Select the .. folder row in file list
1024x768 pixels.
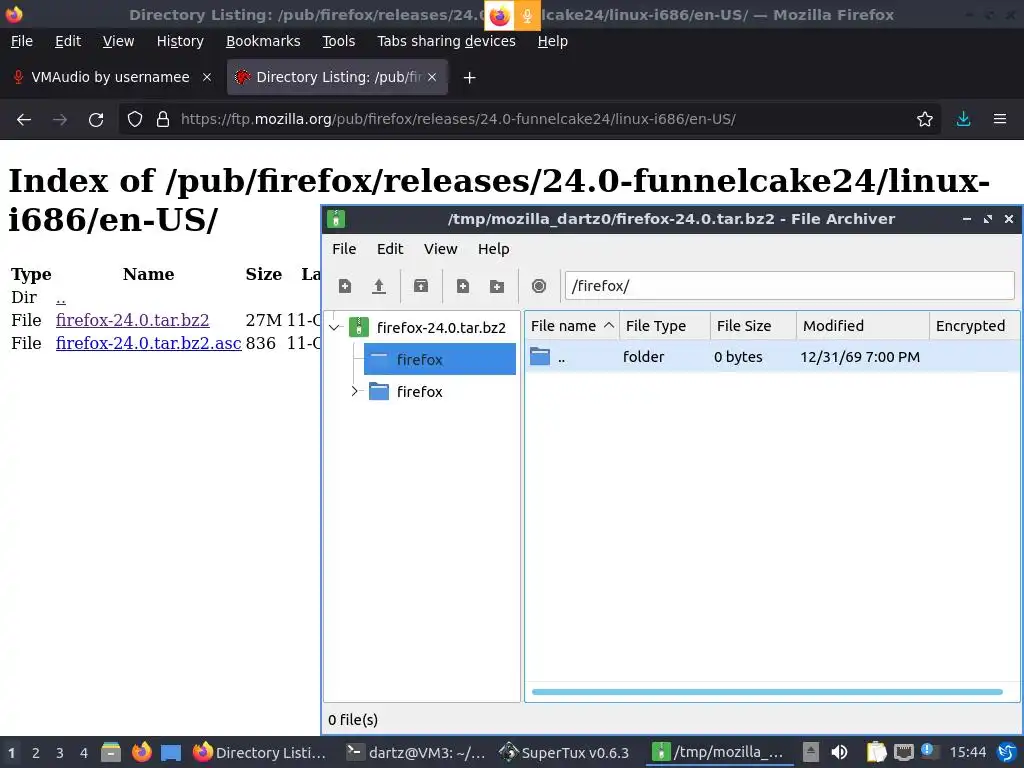point(773,357)
